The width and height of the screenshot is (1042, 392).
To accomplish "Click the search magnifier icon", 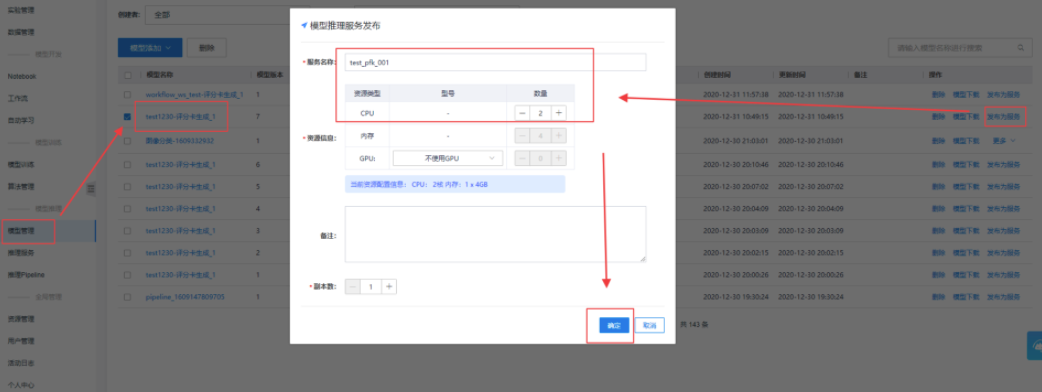I will 1021,48.
